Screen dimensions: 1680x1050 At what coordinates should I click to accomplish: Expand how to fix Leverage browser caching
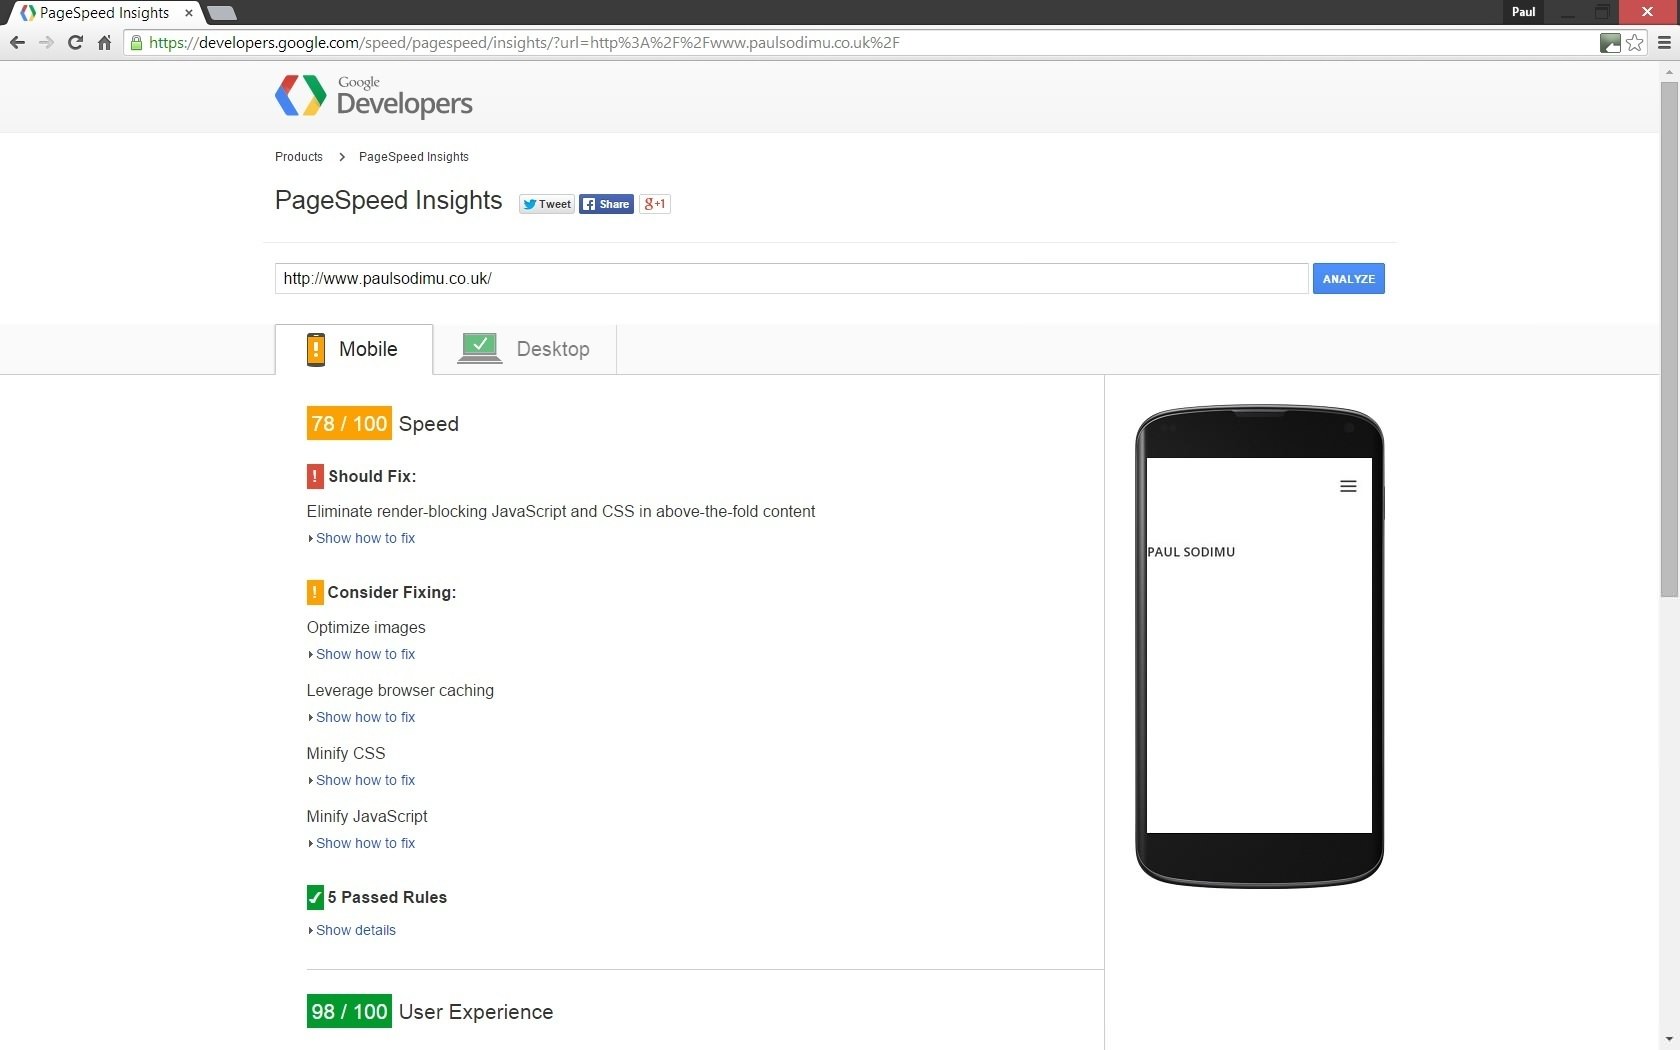click(365, 717)
